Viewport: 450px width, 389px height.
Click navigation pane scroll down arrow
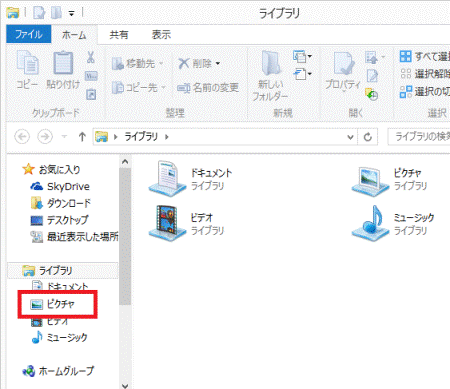[x=125, y=386]
